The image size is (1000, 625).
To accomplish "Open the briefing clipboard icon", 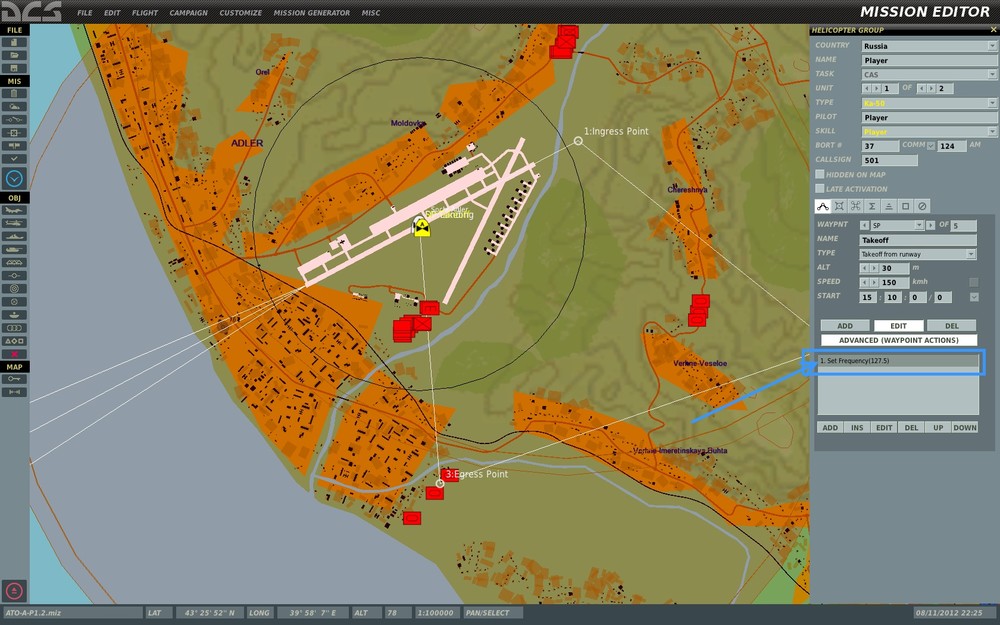I will pyautogui.click(x=14, y=94).
